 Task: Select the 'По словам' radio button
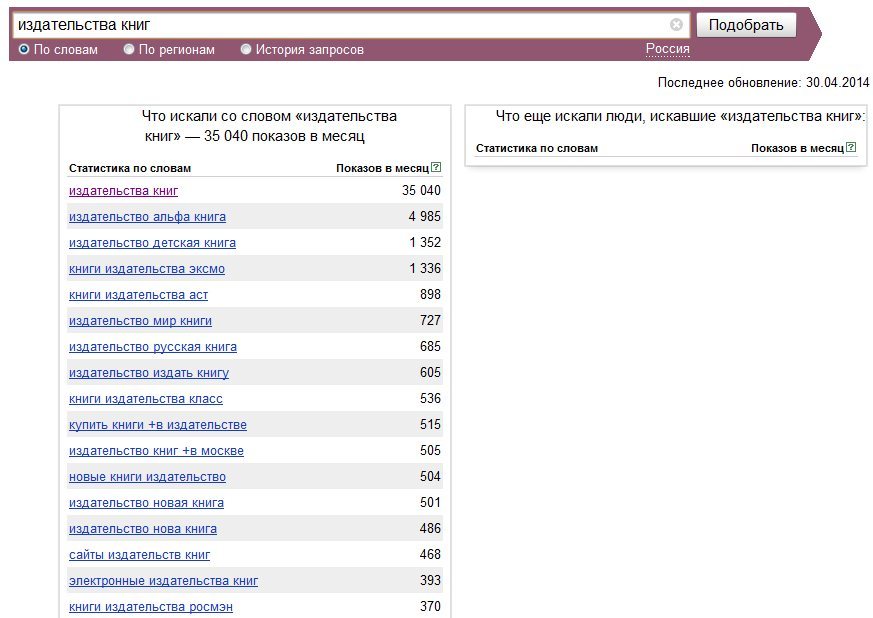tap(24, 49)
